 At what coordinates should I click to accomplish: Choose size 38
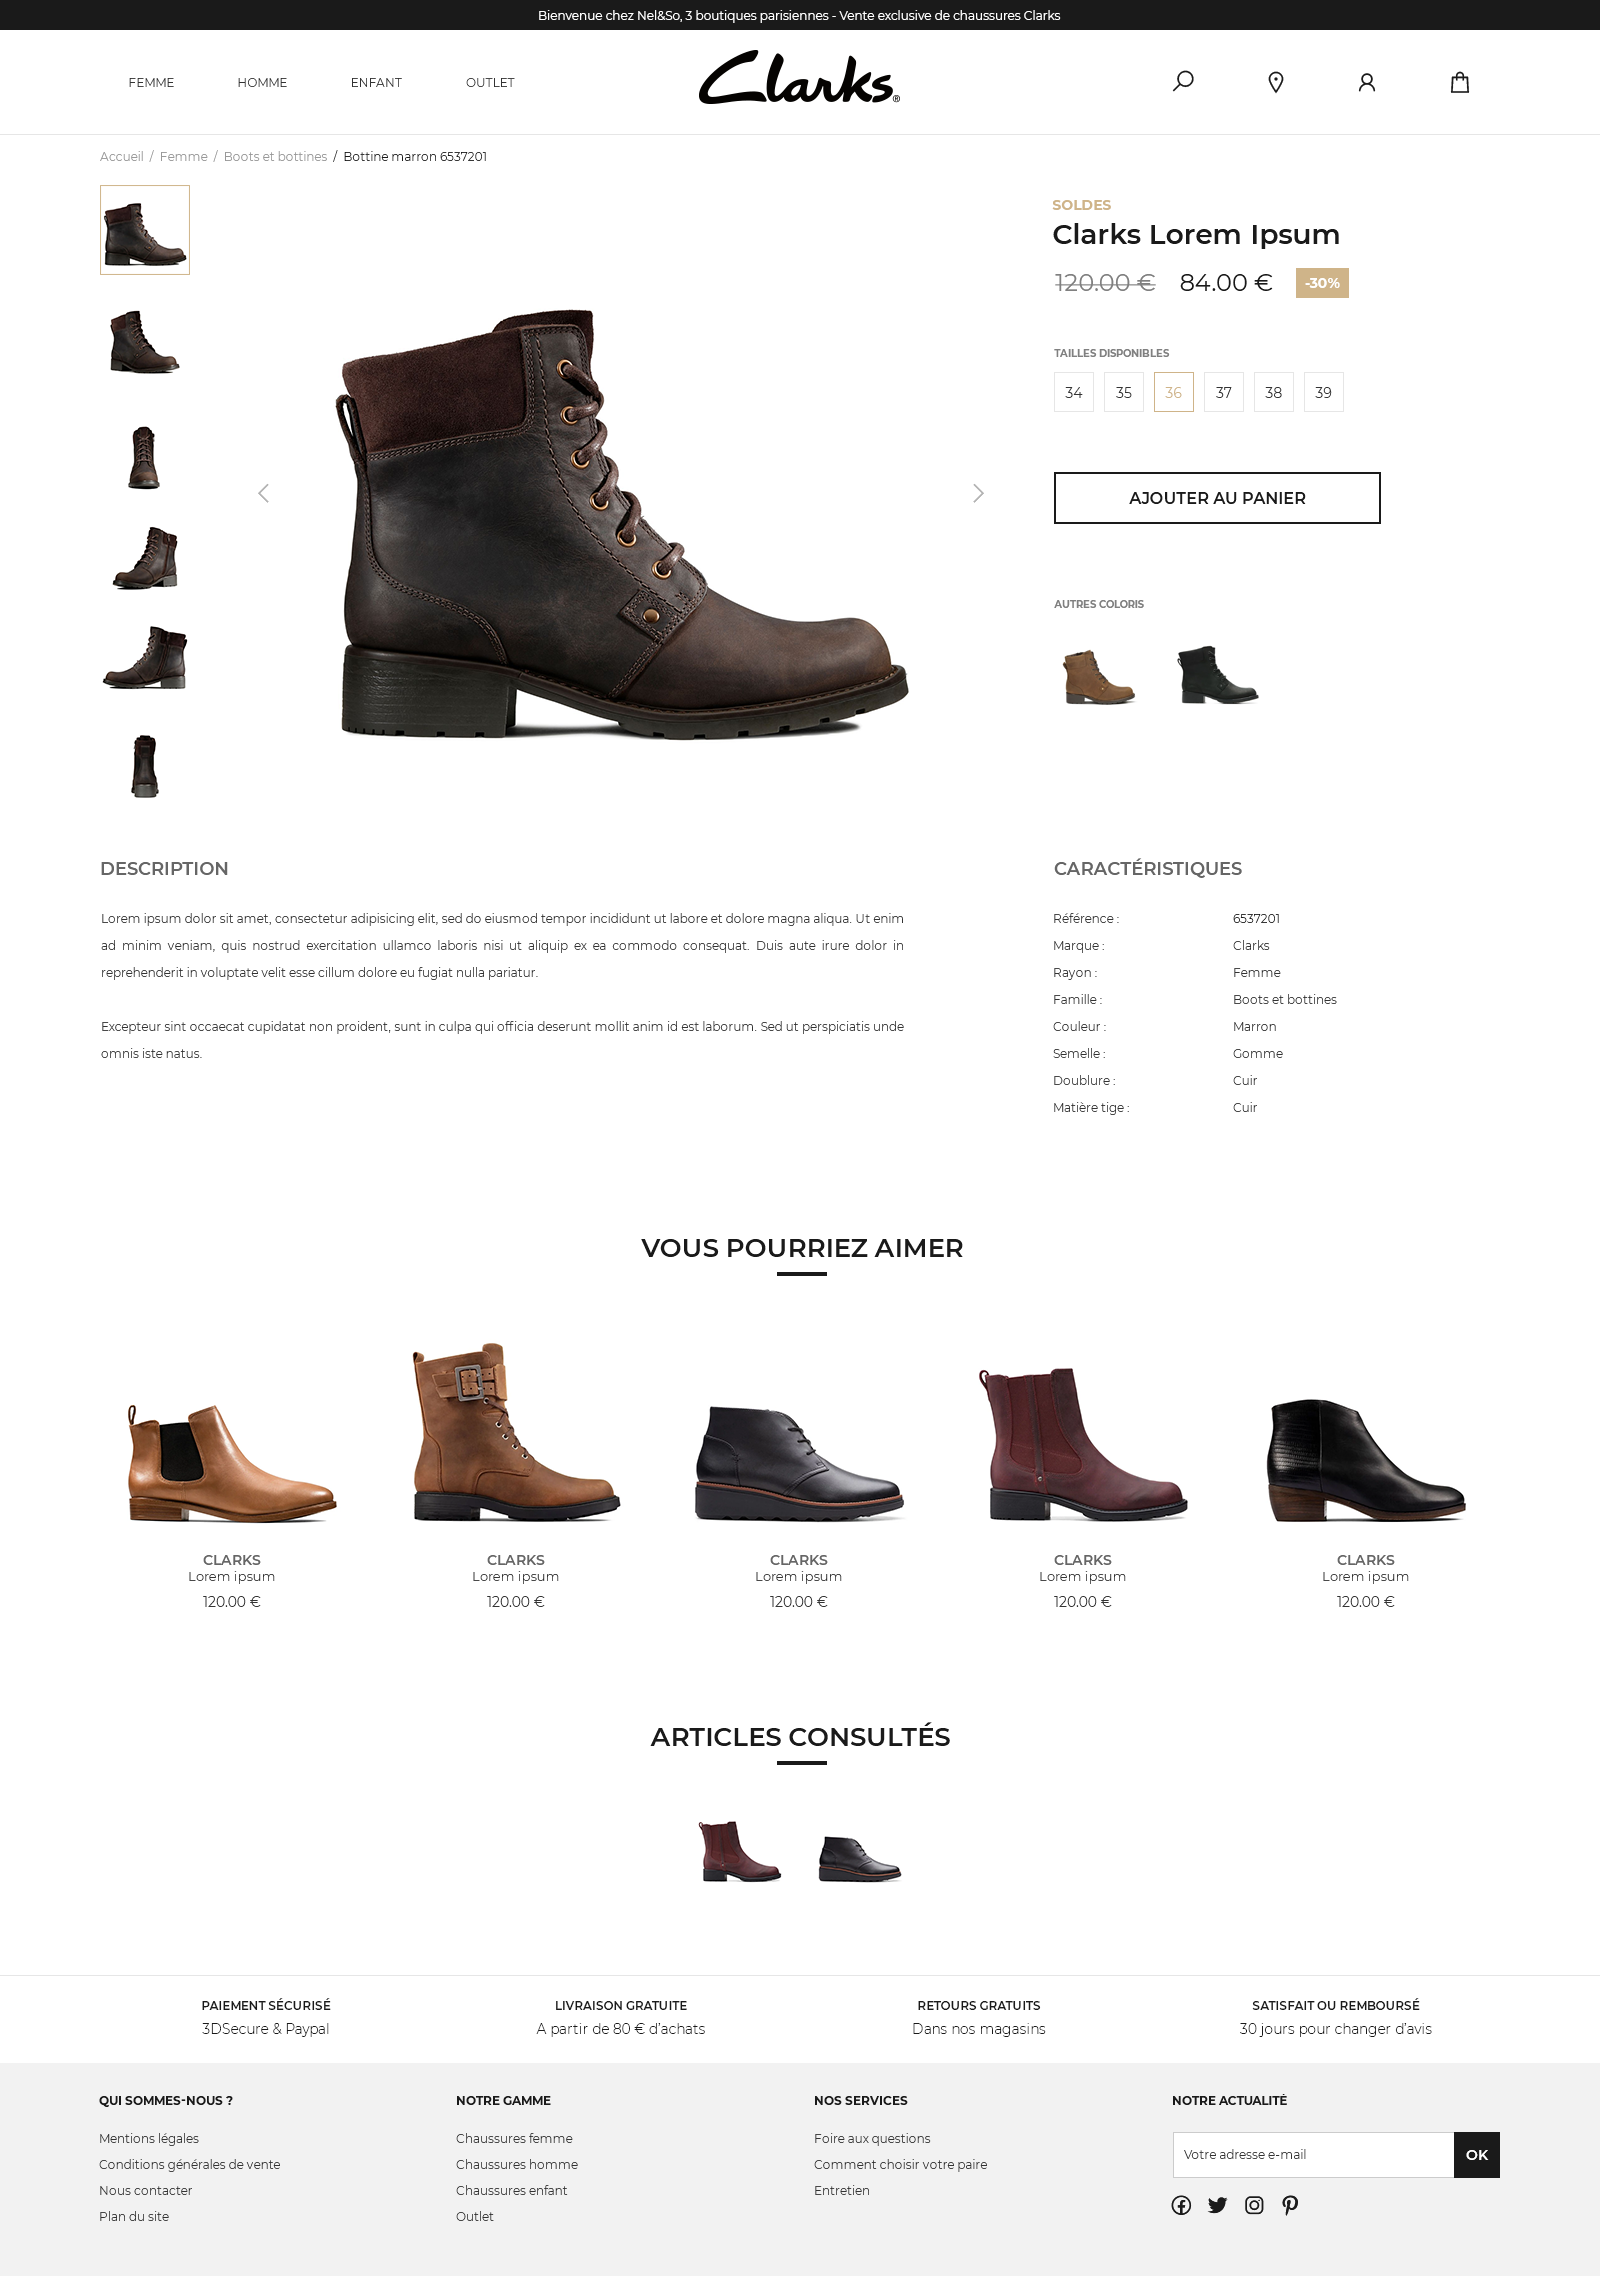1274,392
